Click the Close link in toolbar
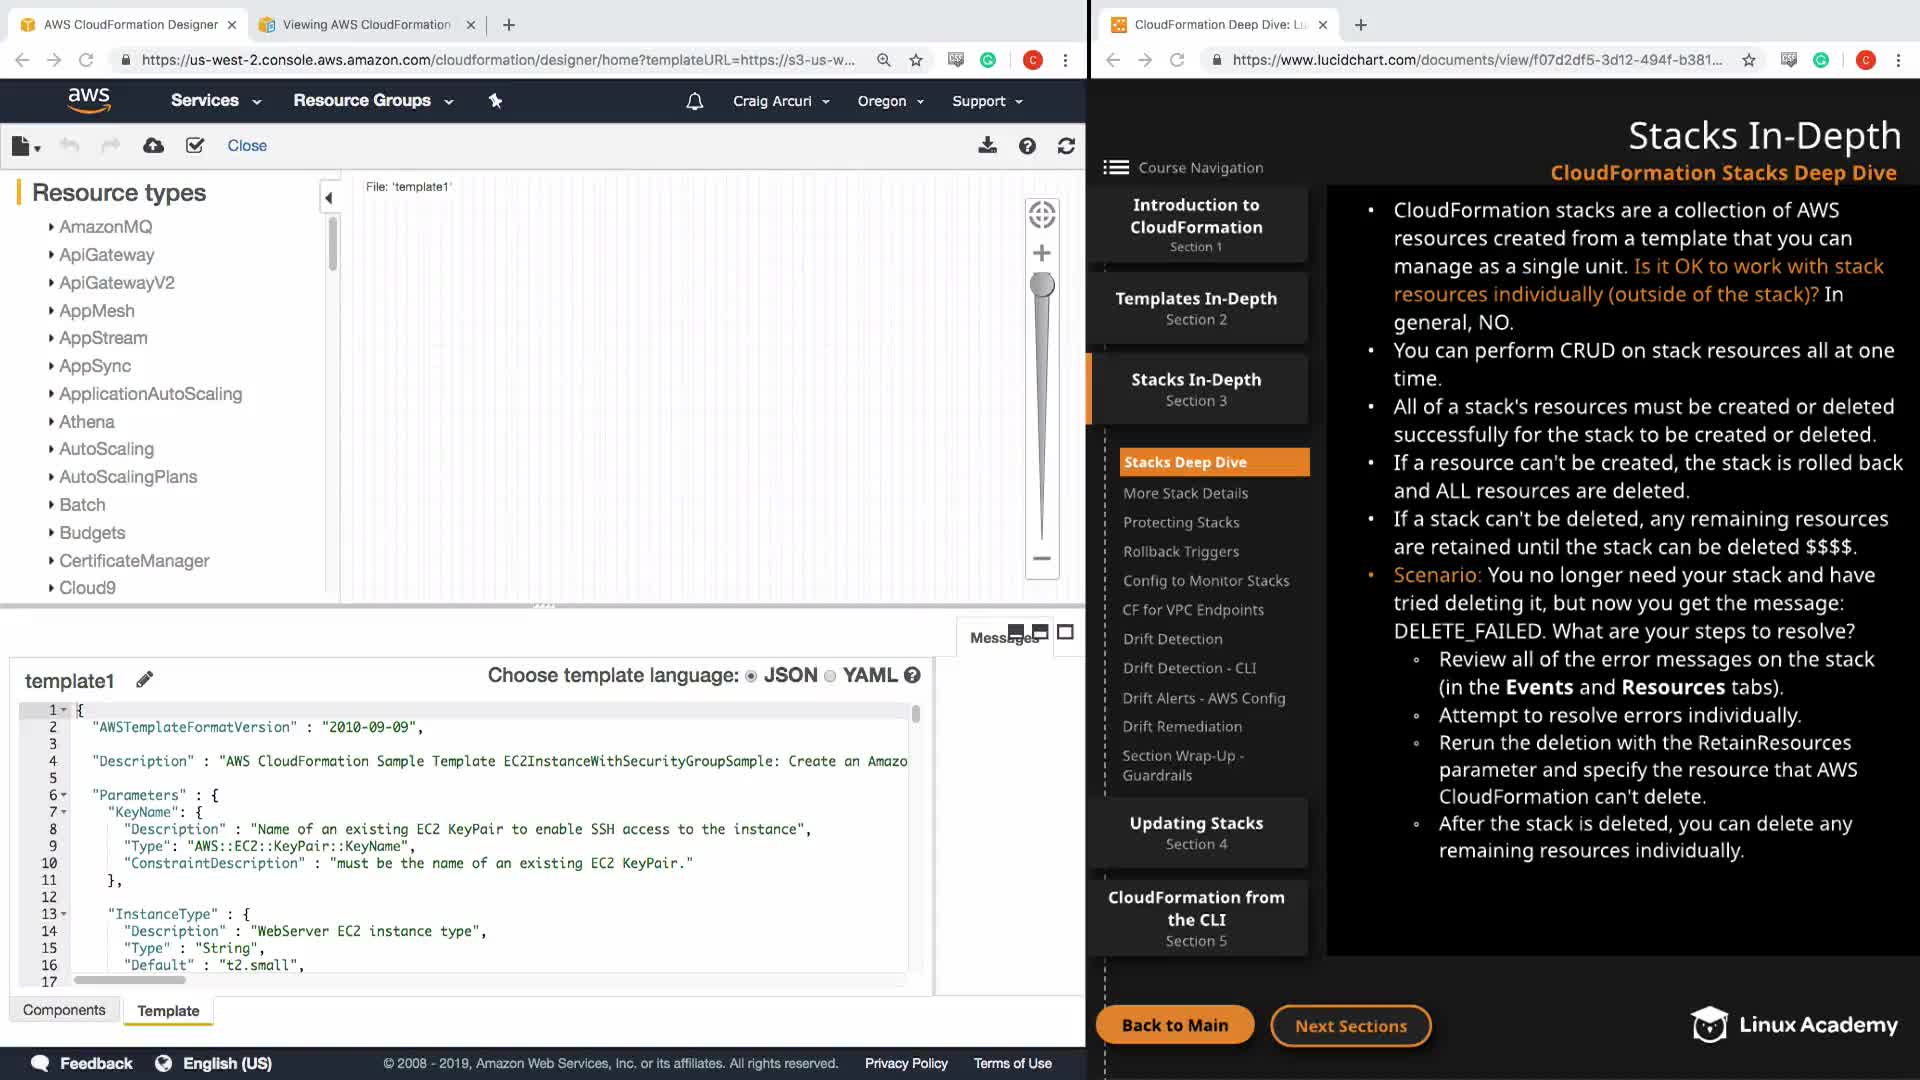 pos(247,146)
